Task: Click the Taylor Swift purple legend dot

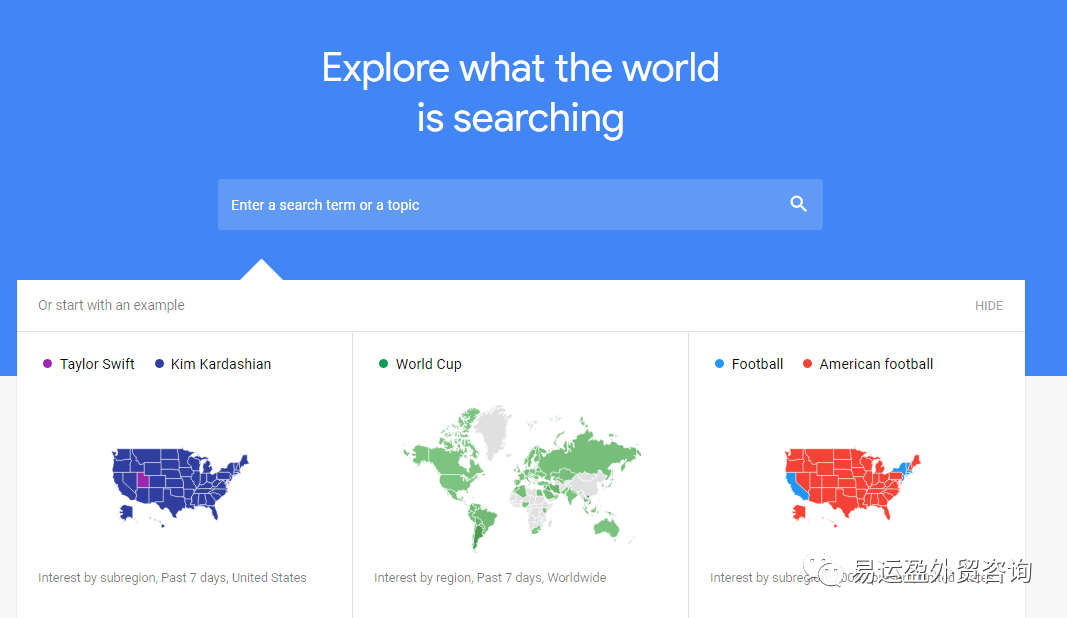Action: (47, 363)
